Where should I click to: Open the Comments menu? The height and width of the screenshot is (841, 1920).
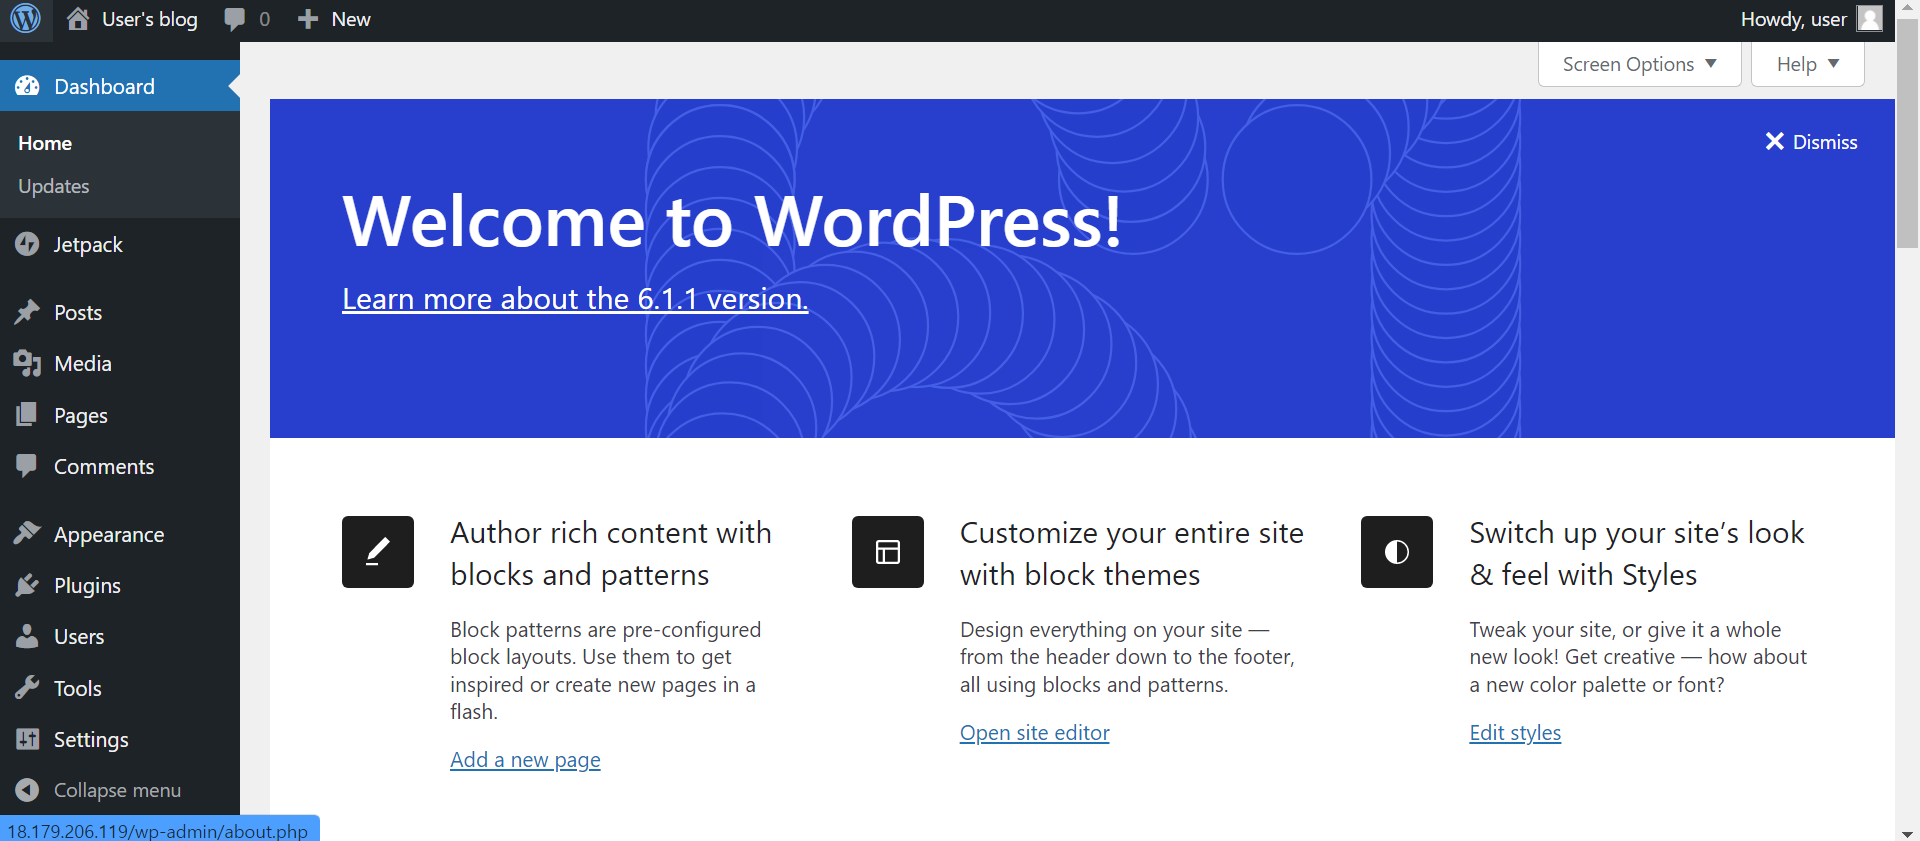tap(120, 466)
